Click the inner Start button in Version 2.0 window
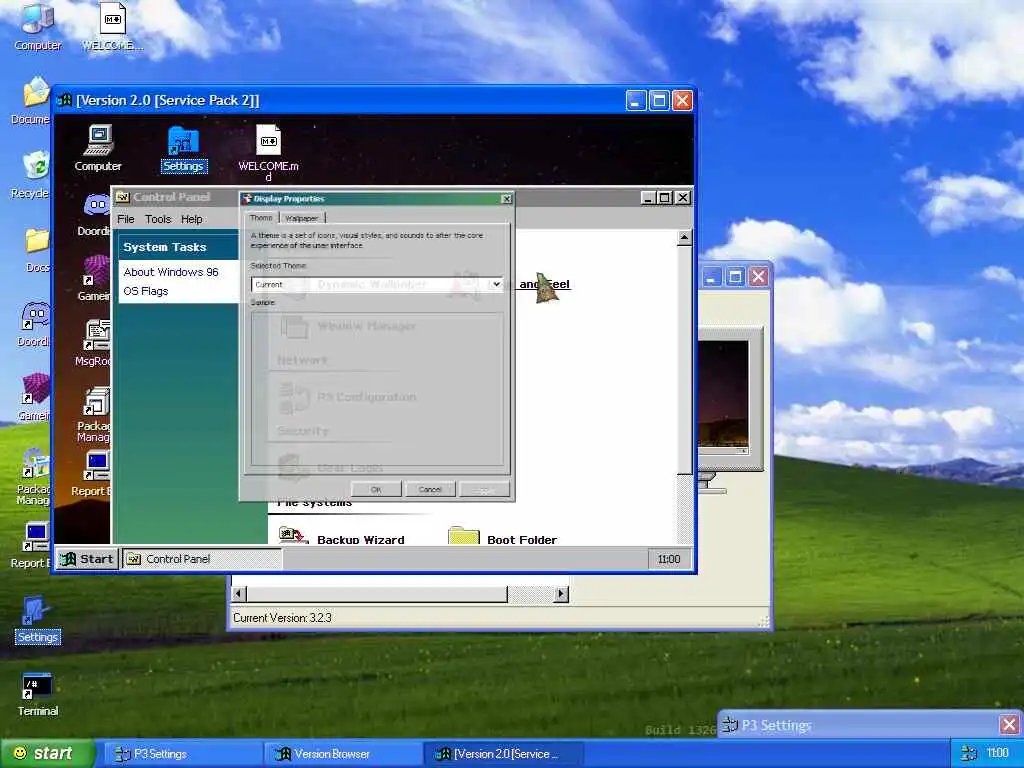Screen dimensions: 1024x768 pos(87,559)
